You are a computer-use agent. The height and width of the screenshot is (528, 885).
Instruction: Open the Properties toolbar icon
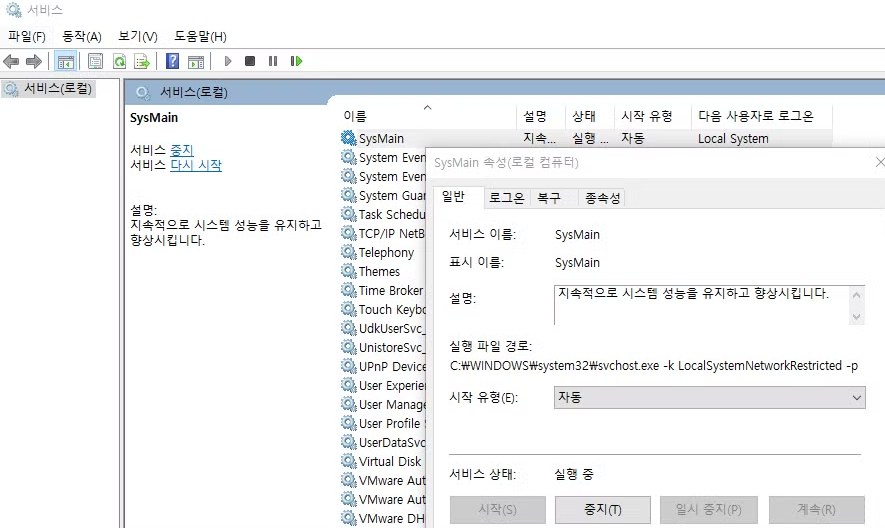point(95,61)
